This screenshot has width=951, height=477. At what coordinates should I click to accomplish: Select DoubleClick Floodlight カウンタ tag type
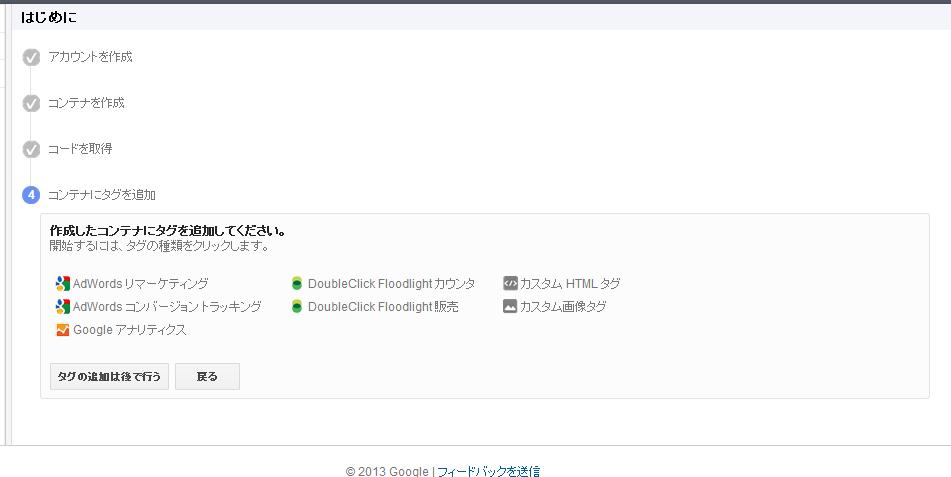pos(392,283)
